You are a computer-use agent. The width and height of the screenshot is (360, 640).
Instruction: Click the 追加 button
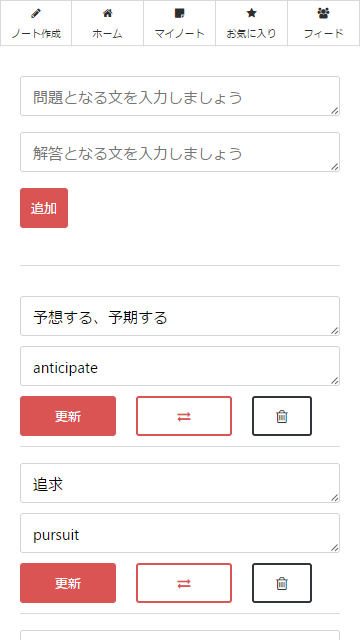(44, 208)
